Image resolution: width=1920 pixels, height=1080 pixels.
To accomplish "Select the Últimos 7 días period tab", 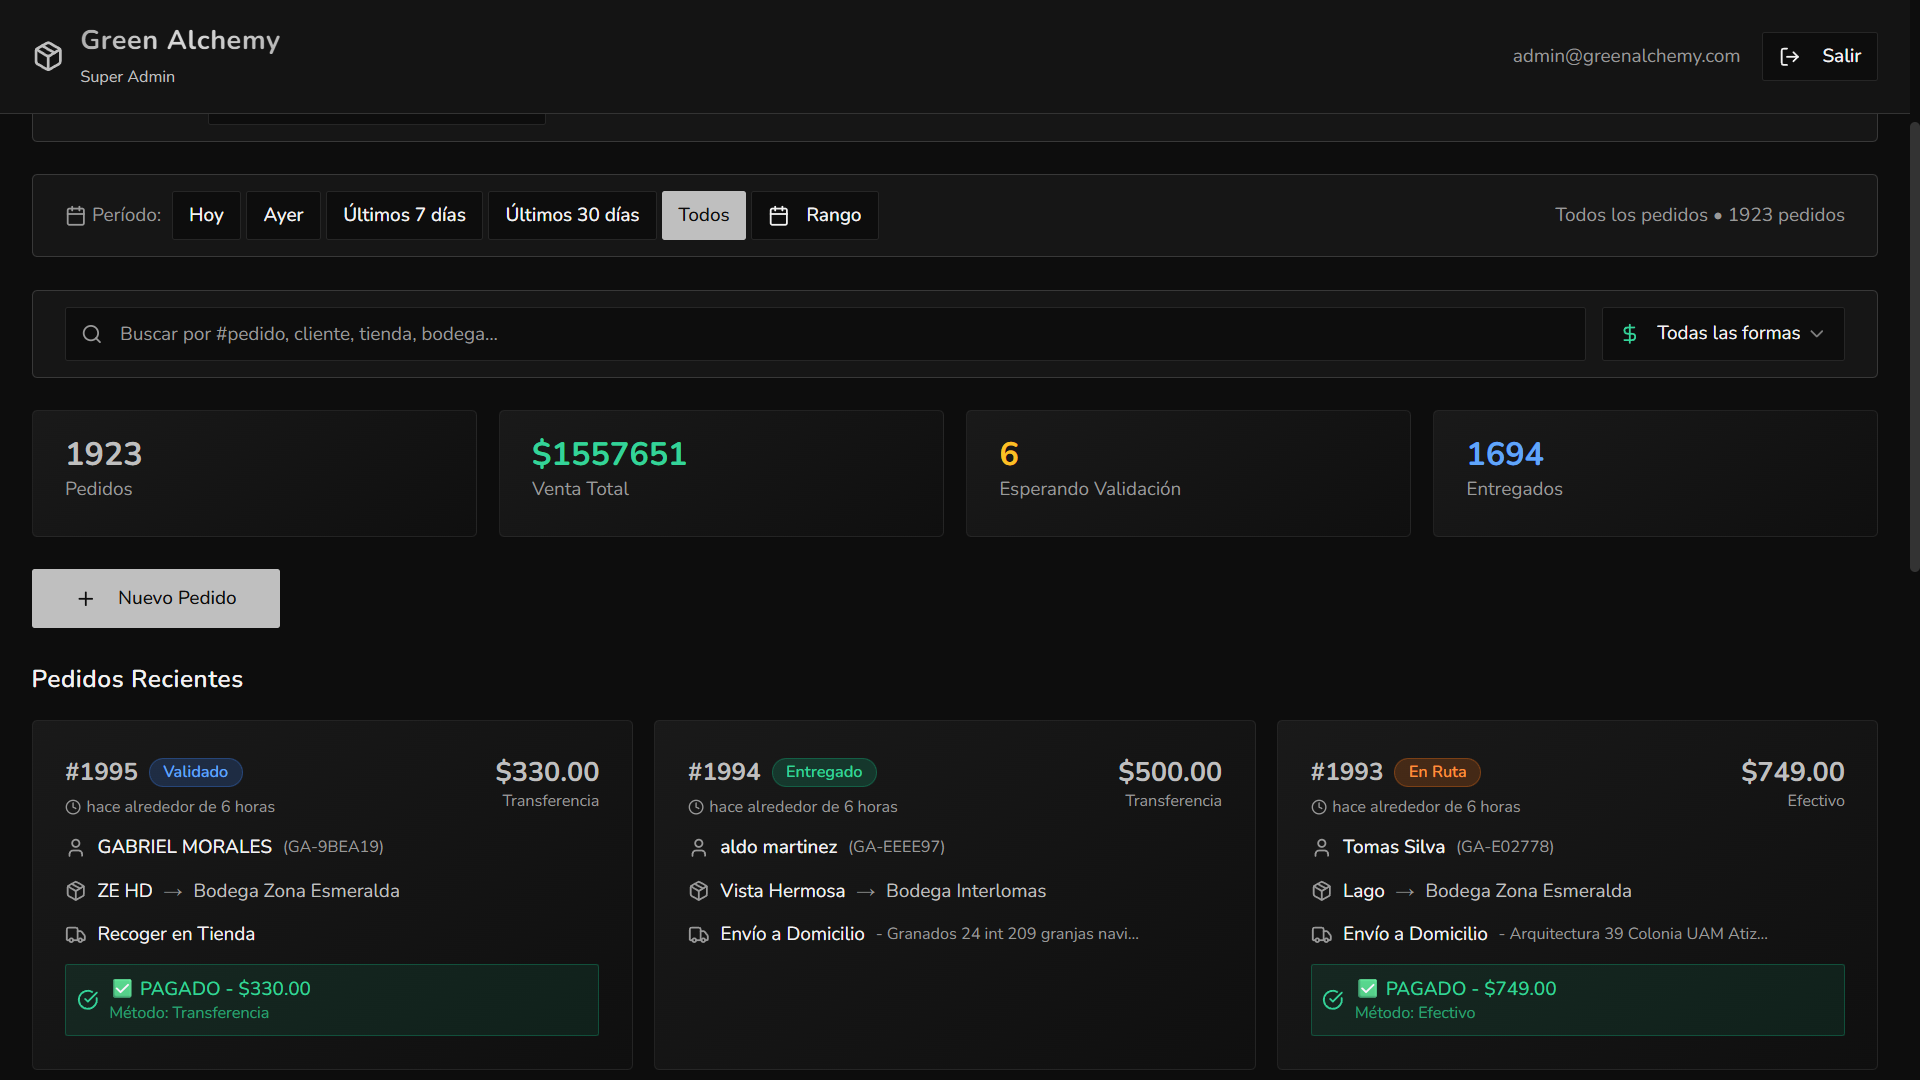I will (404, 215).
